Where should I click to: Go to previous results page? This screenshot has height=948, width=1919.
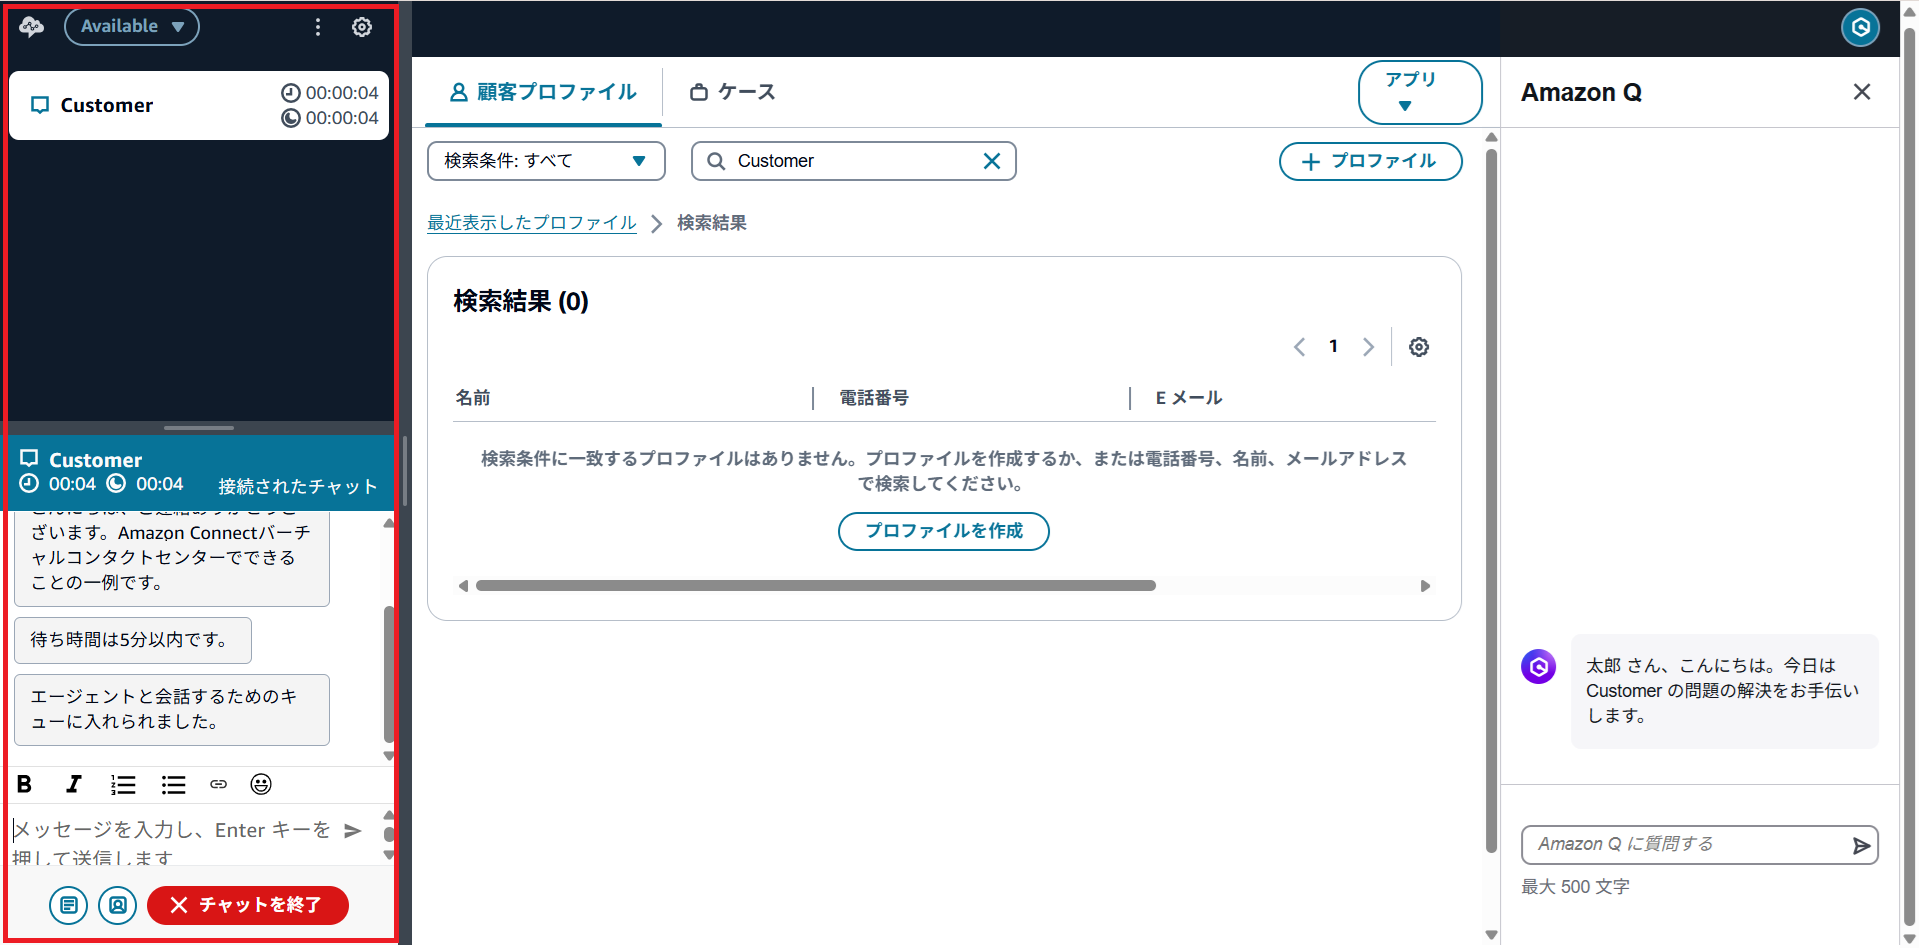click(x=1299, y=347)
